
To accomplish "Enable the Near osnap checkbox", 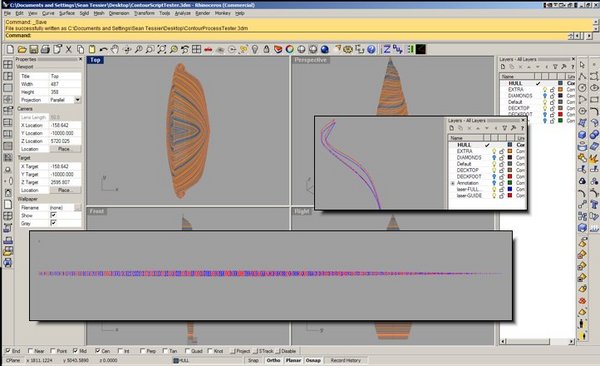I will pos(31,351).
